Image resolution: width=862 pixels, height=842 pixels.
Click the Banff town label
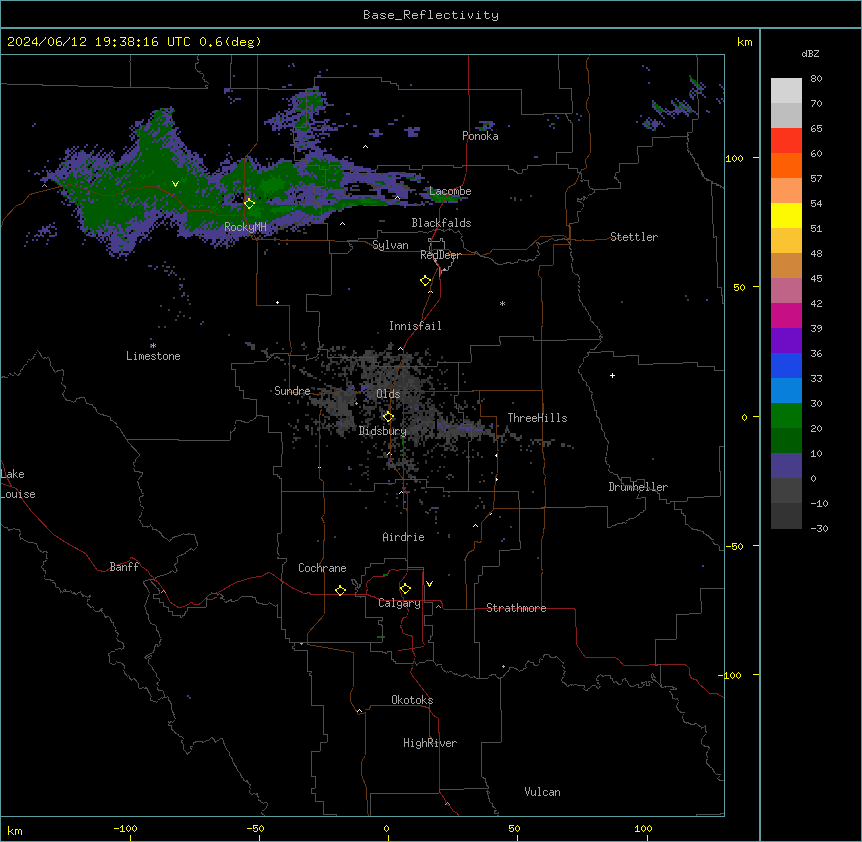124,567
